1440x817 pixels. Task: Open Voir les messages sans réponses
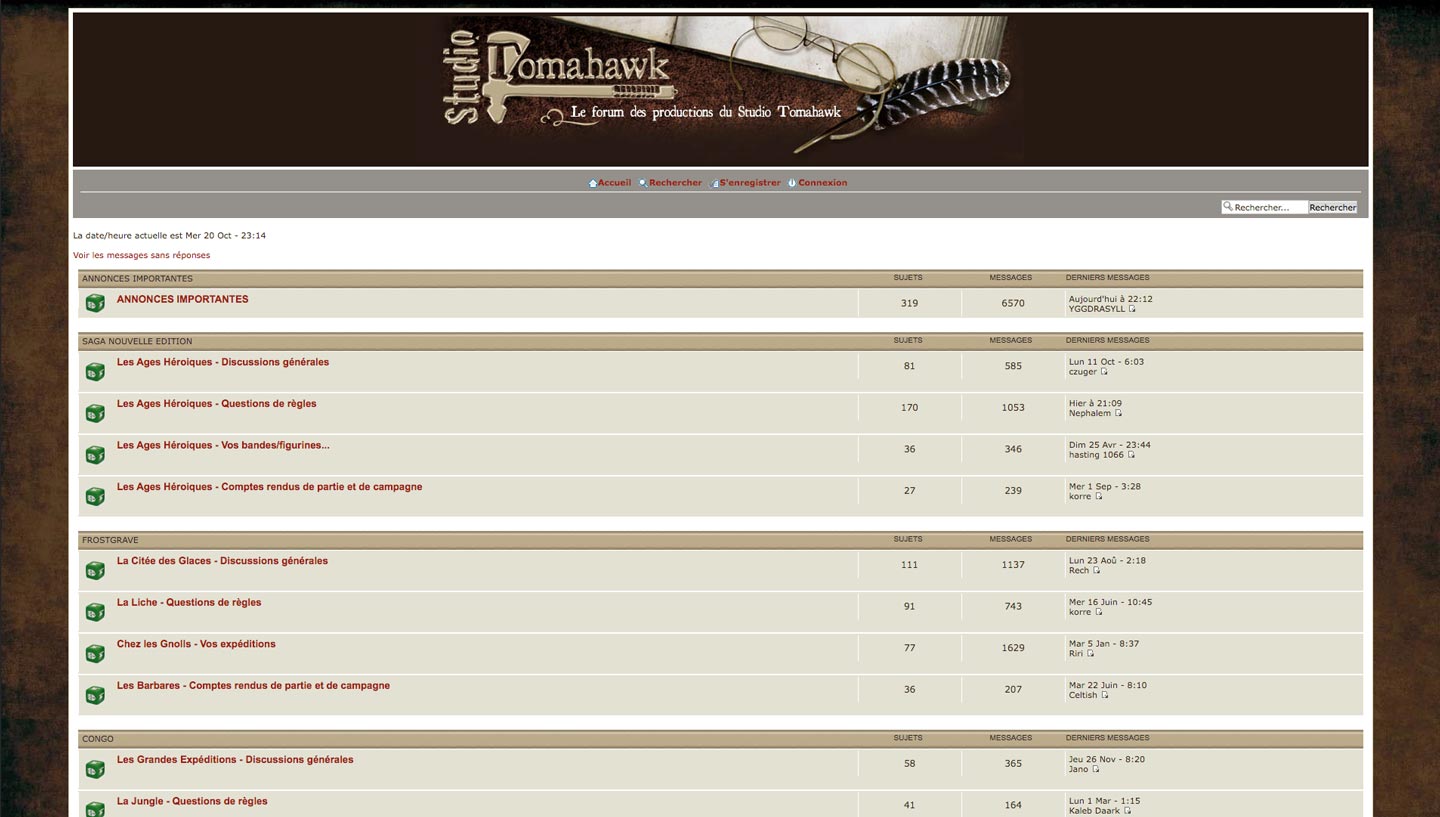coord(141,255)
